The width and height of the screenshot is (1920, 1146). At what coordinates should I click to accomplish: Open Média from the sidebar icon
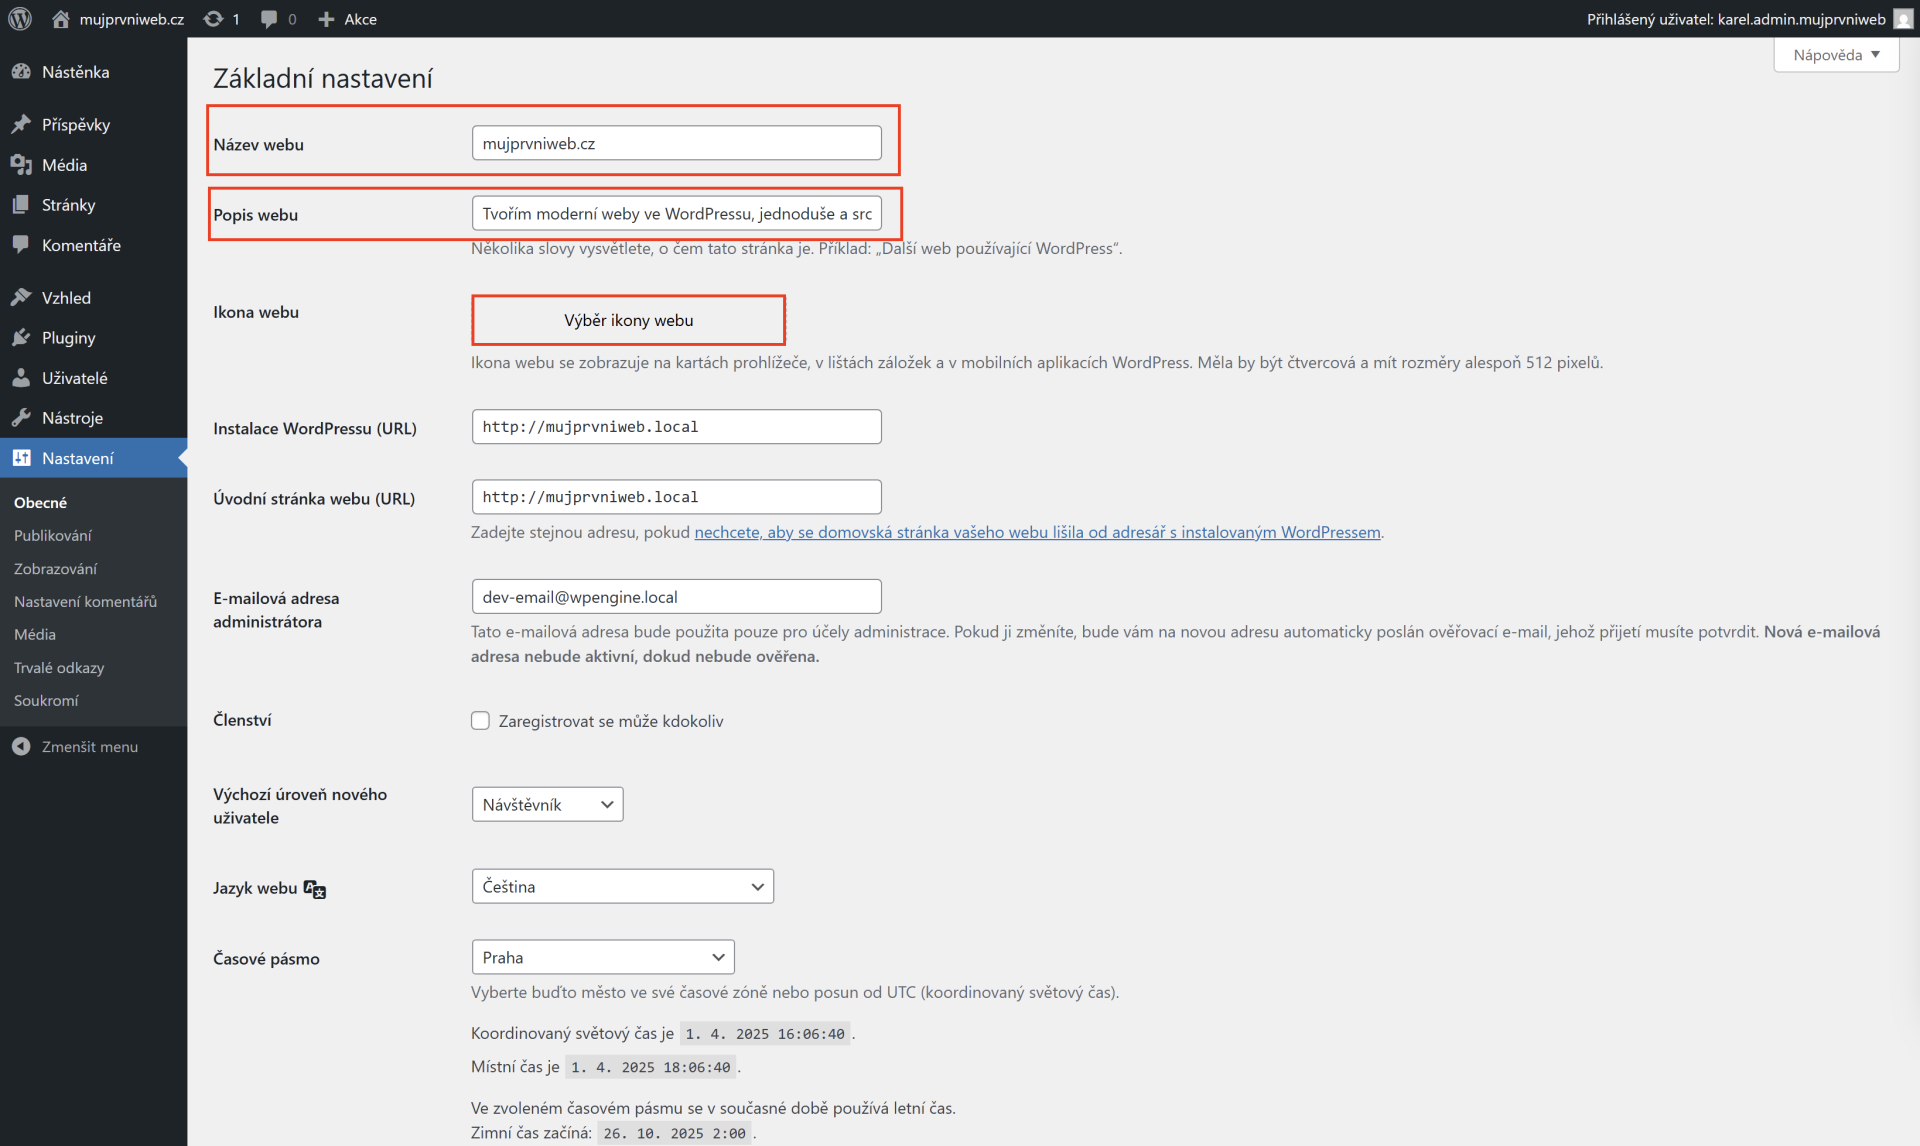pos(22,164)
